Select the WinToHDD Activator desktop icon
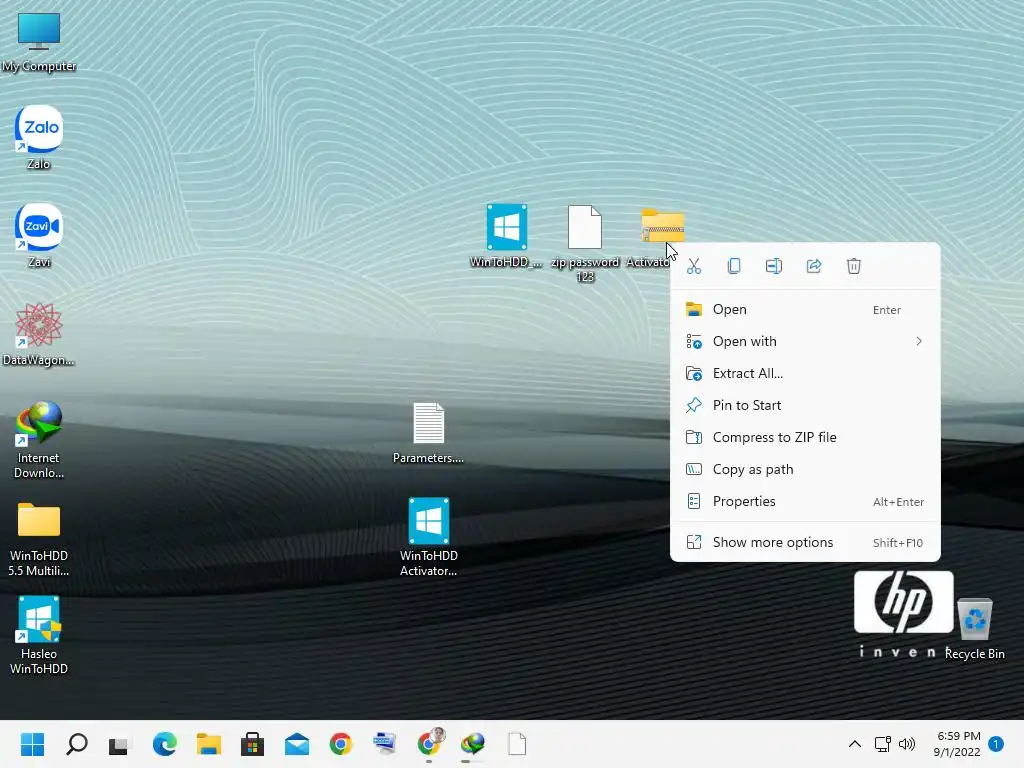The height and width of the screenshot is (768, 1024). click(428, 537)
